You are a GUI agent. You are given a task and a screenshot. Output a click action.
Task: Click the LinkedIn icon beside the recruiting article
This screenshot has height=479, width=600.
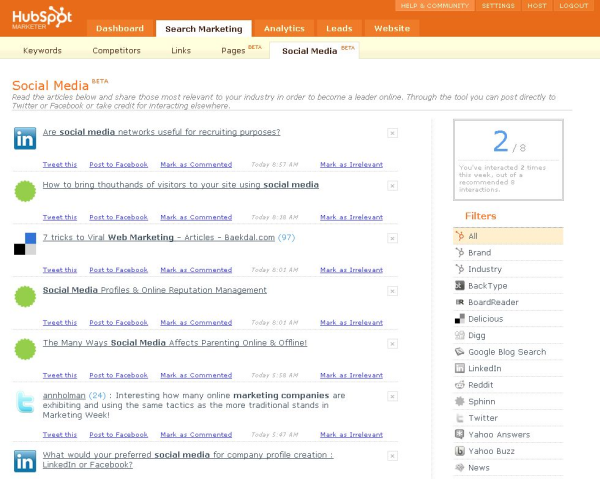25,139
